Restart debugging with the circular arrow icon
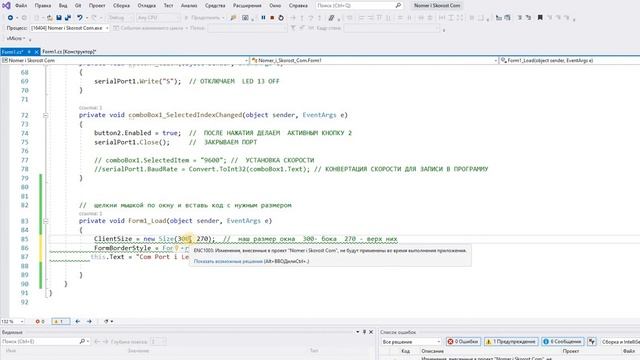Viewport: 640px width, 360px height. (x=281, y=18)
